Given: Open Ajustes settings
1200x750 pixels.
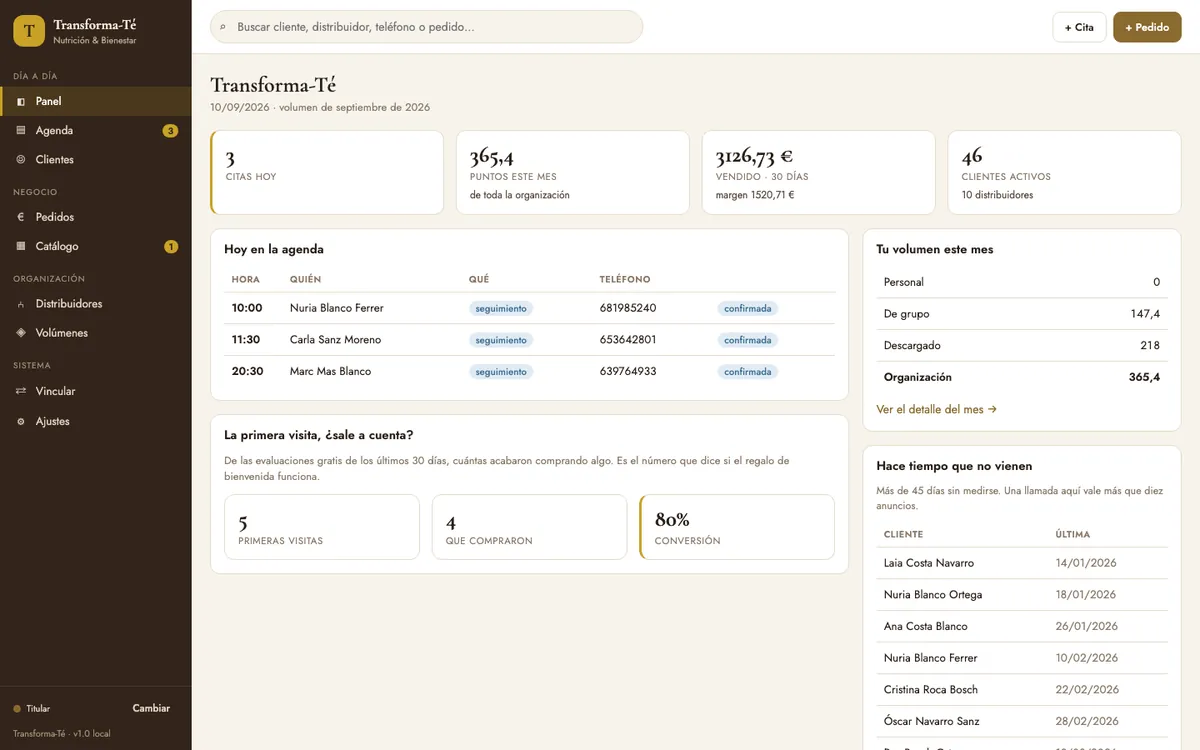Looking at the screenshot, I should (95, 421).
